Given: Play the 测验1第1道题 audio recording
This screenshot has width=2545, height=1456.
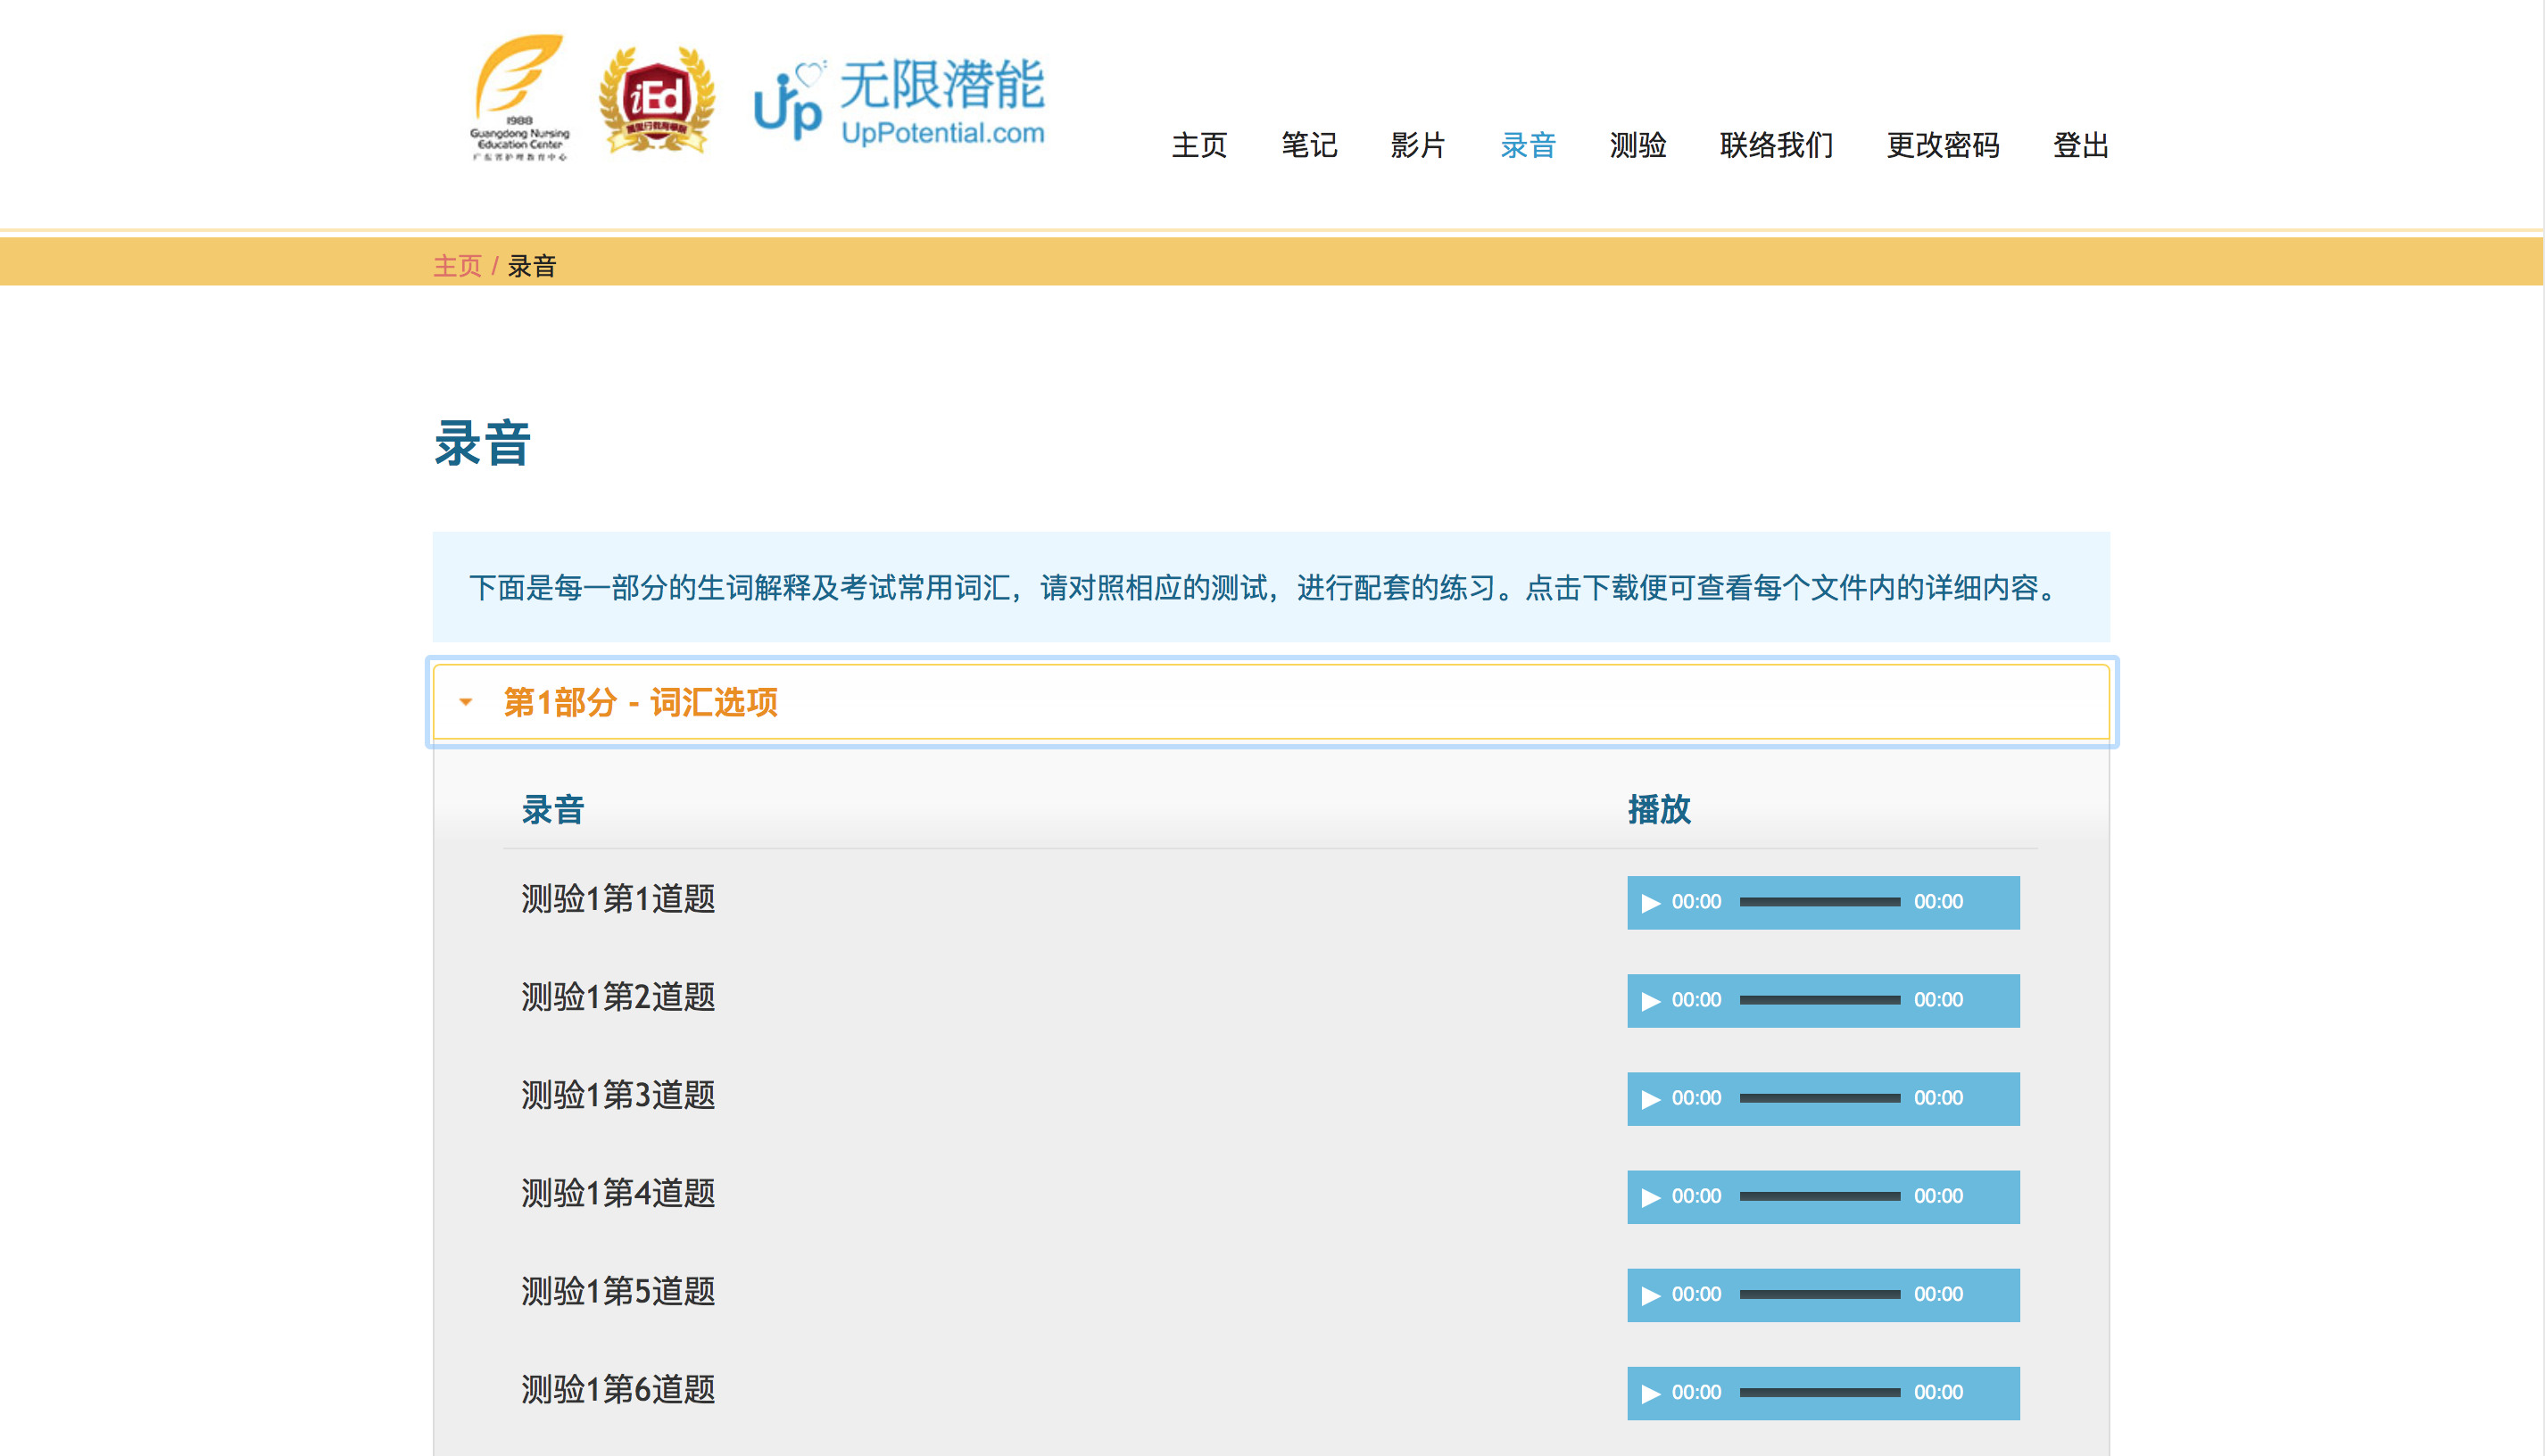Looking at the screenshot, I should point(1650,903).
